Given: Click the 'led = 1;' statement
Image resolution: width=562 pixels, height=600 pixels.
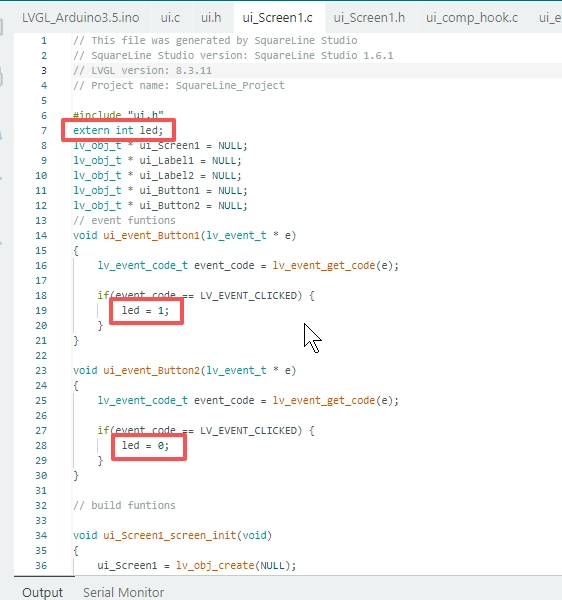Looking at the screenshot, I should pyautogui.click(x=145, y=310).
